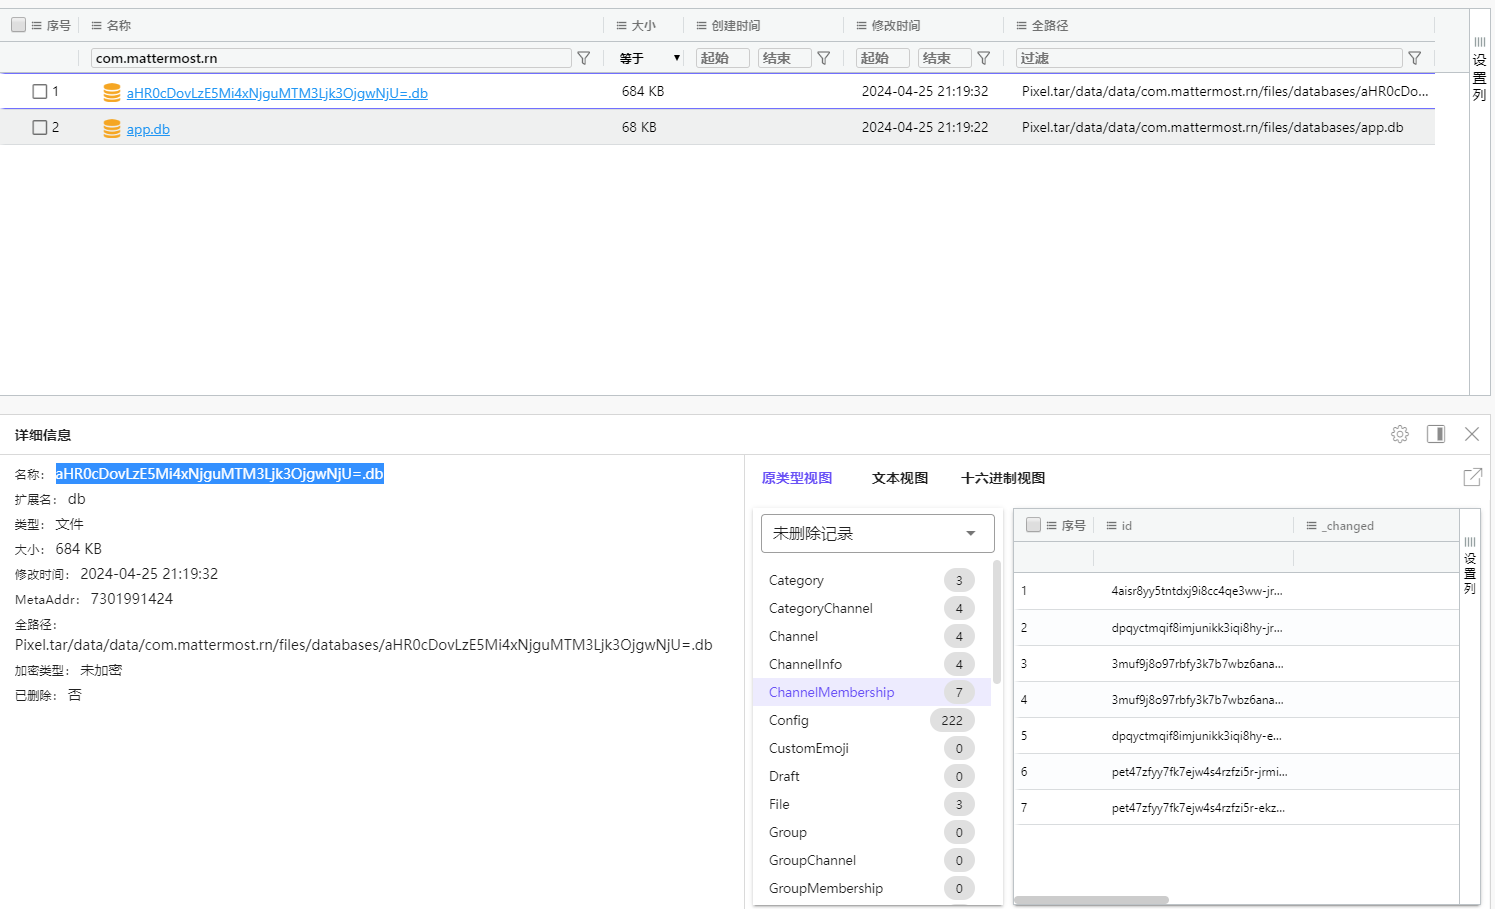The image size is (1495, 909).
Task: Select the Config table in list
Action: click(x=789, y=720)
